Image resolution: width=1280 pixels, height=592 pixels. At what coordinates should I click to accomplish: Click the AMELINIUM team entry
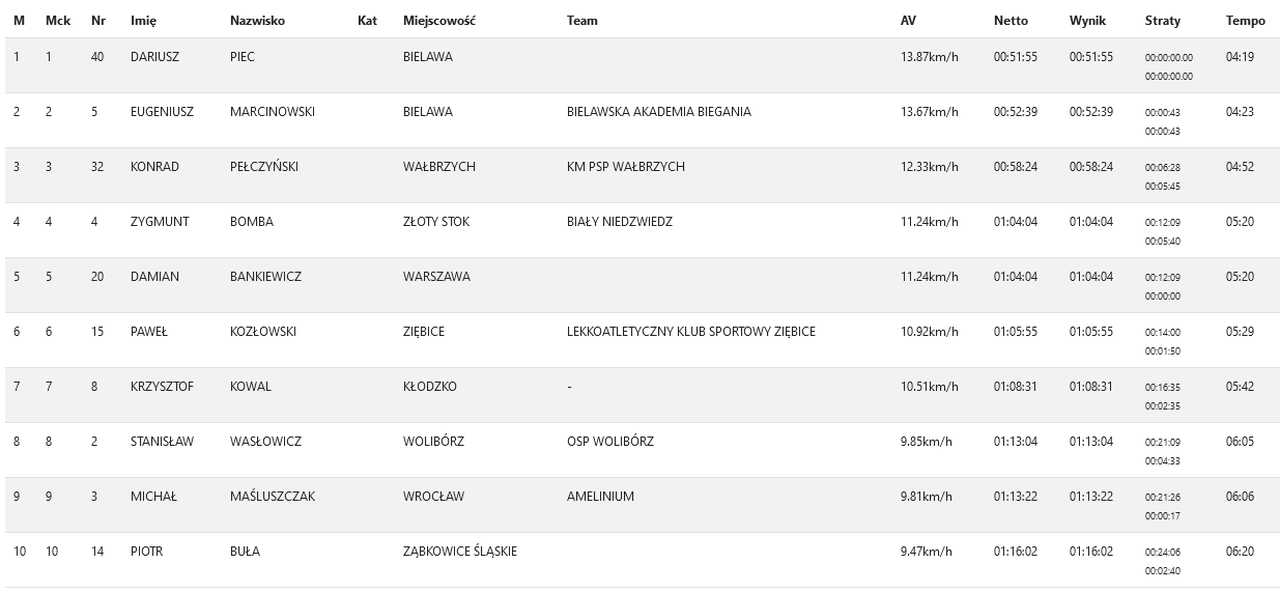pos(600,497)
